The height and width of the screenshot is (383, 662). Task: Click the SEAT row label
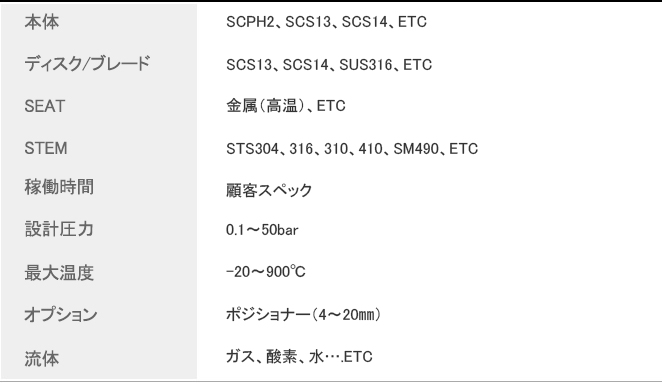(x=45, y=106)
